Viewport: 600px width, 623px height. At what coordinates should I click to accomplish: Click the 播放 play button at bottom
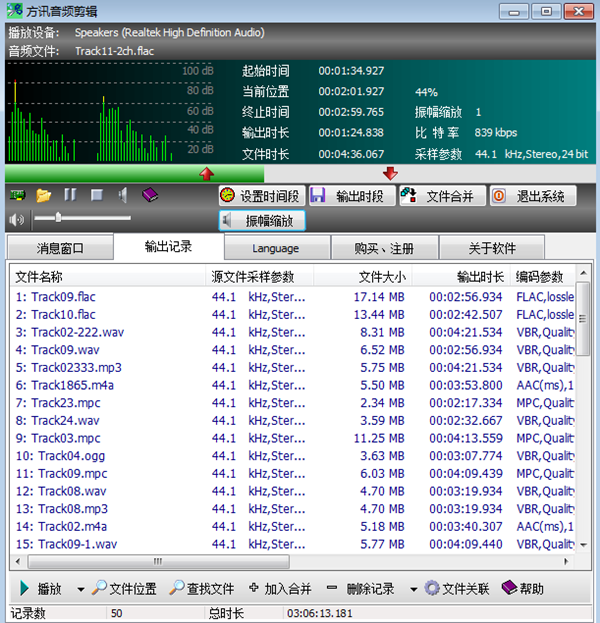[41, 588]
